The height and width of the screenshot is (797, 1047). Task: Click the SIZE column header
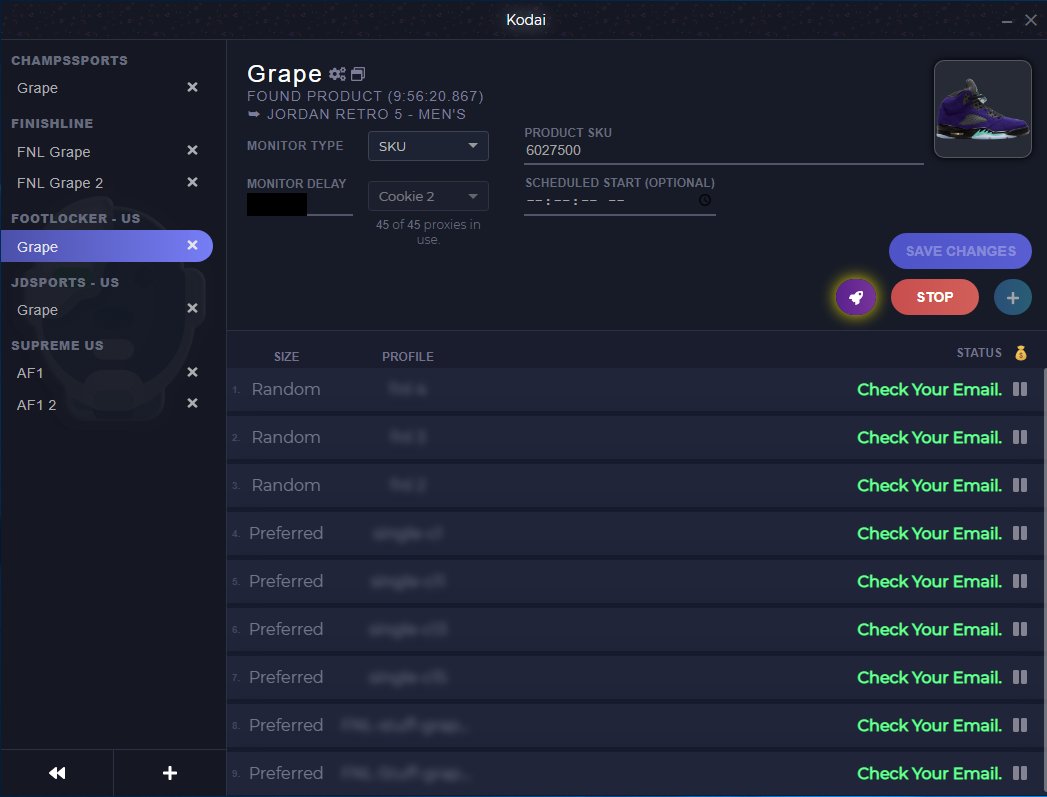pyautogui.click(x=286, y=356)
